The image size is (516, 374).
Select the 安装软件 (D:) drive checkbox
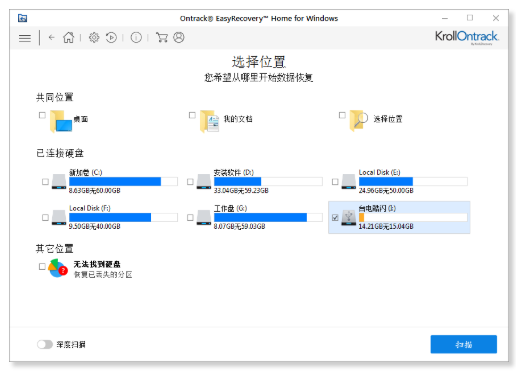[x=190, y=182]
